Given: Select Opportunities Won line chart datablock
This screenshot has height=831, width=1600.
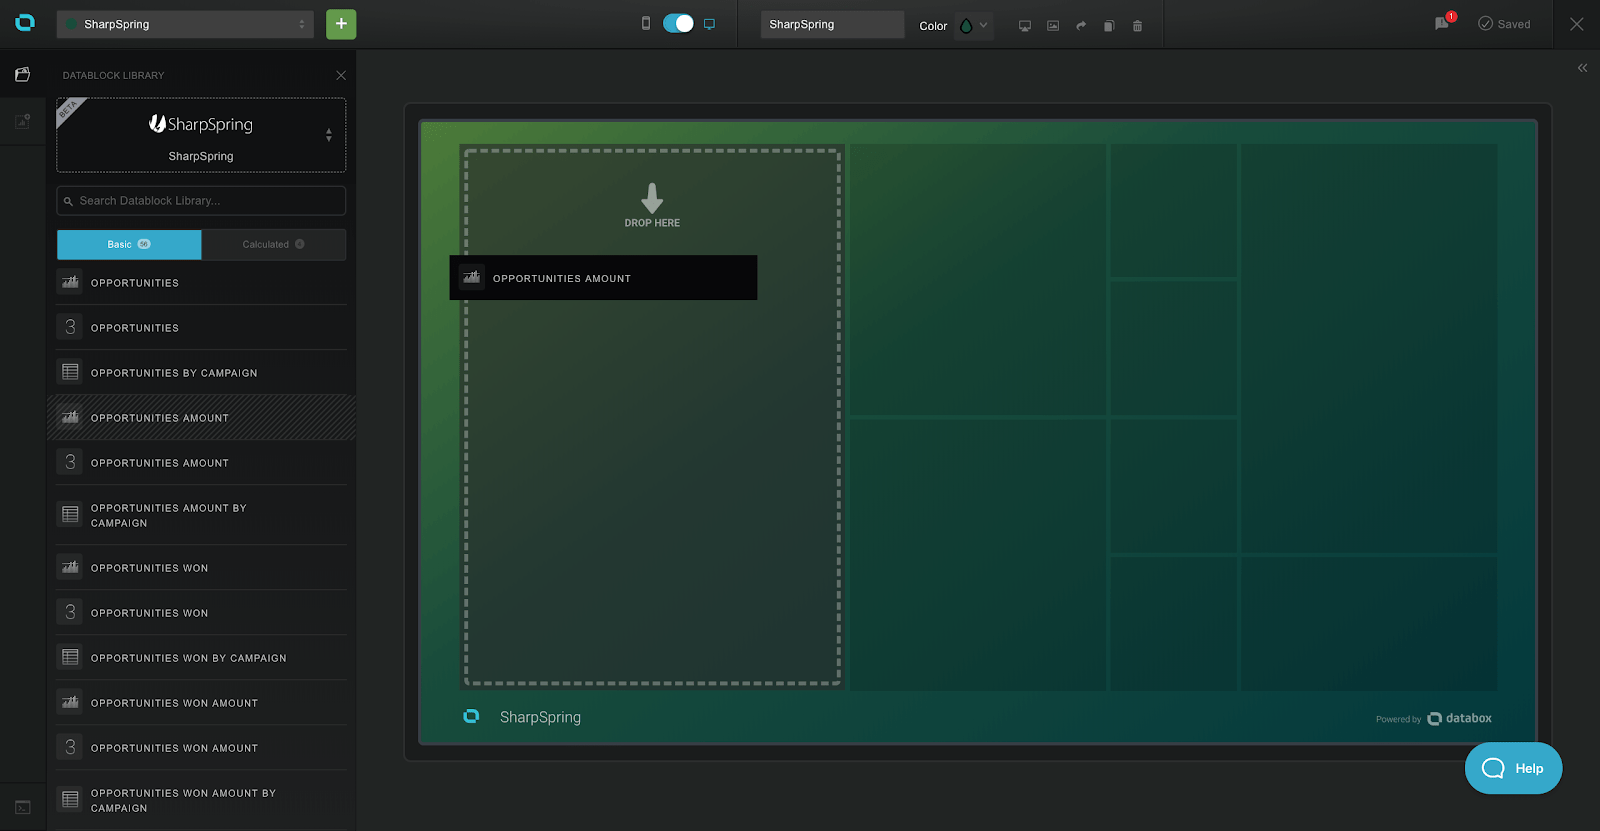Looking at the screenshot, I should [201, 568].
